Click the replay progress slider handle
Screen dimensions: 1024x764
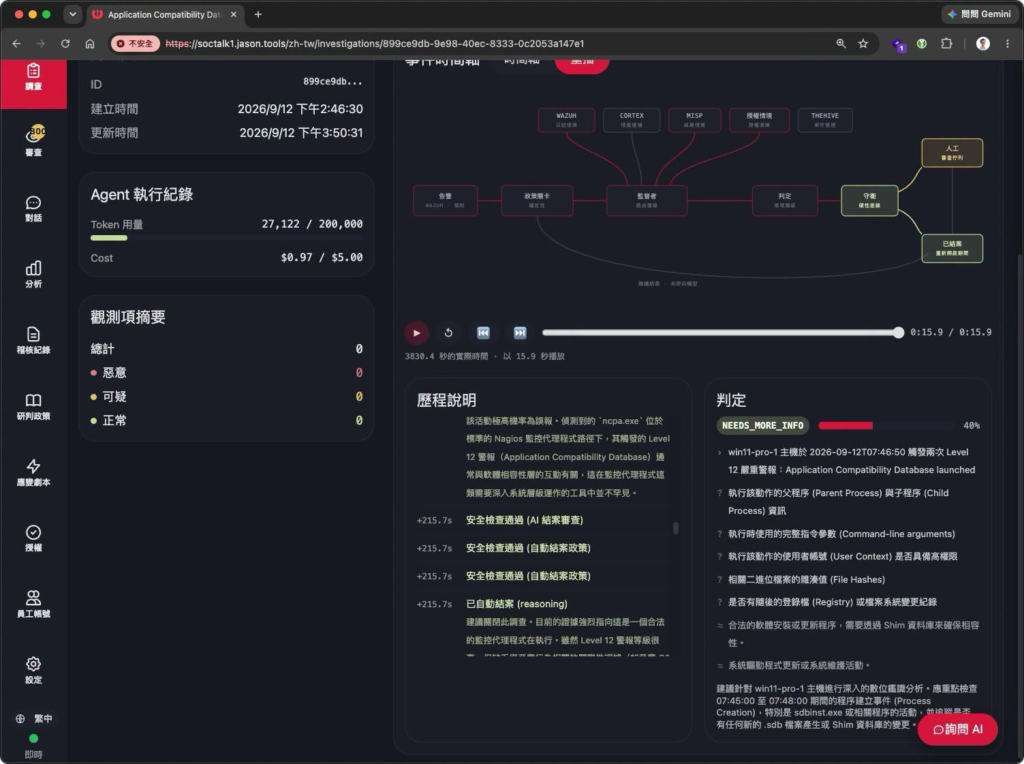tap(899, 332)
